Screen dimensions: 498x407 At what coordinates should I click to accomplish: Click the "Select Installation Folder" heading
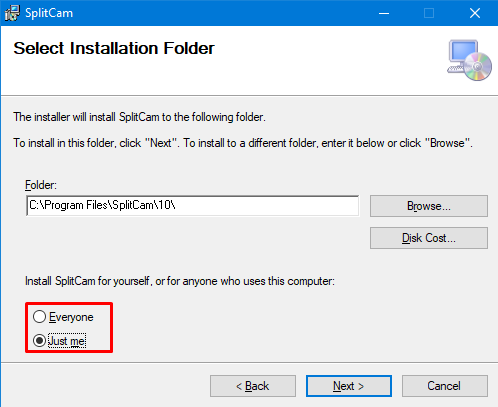[x=114, y=49]
